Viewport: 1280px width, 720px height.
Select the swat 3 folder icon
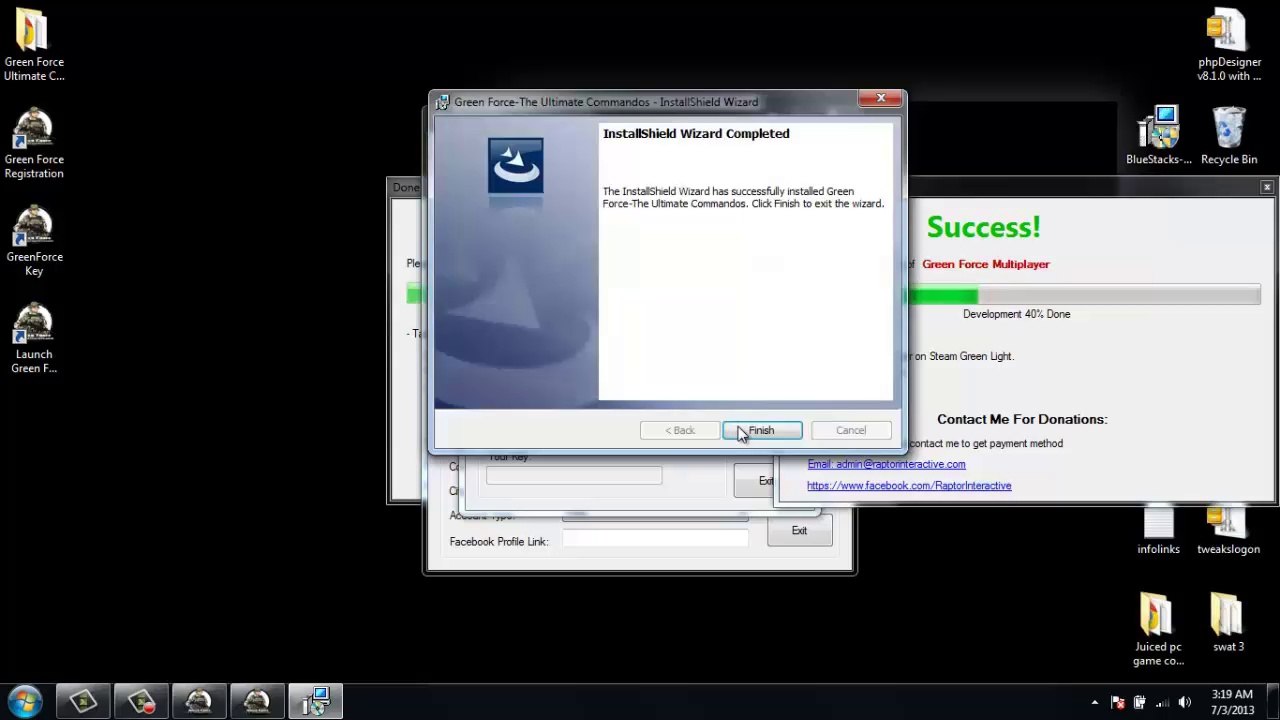click(1228, 623)
